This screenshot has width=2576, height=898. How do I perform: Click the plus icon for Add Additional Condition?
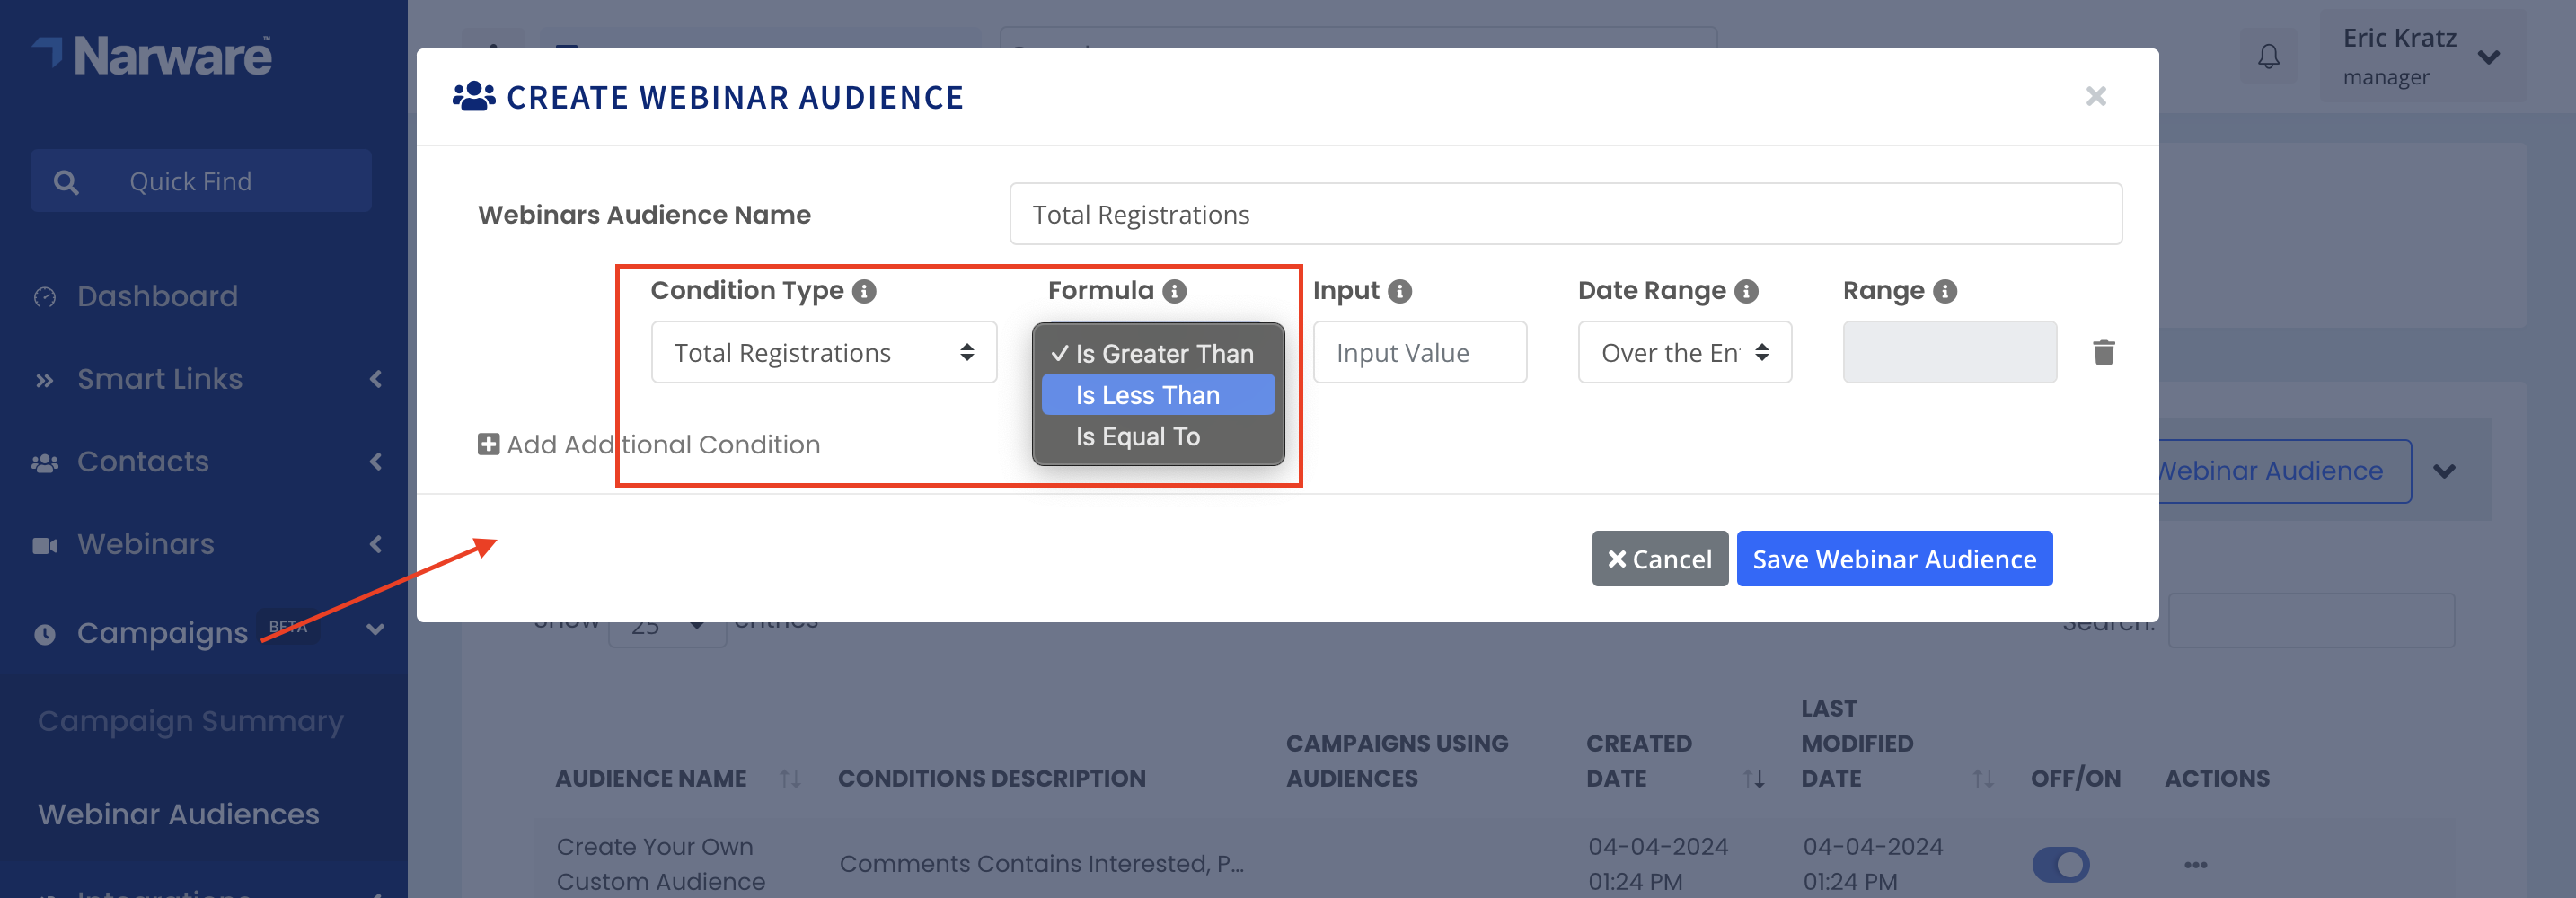[x=488, y=444]
